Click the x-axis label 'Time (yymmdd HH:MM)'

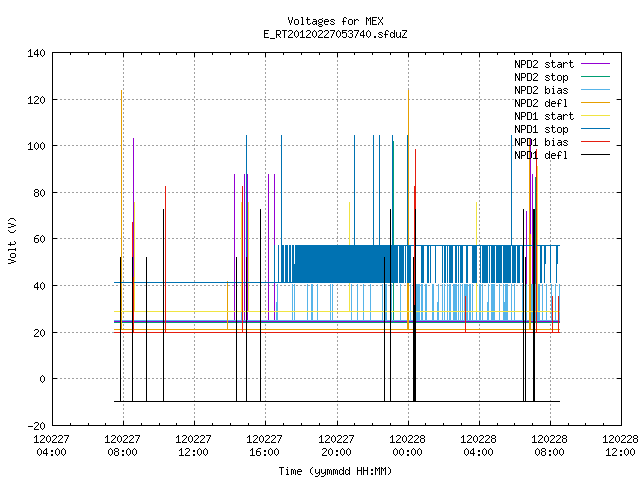coord(335,471)
